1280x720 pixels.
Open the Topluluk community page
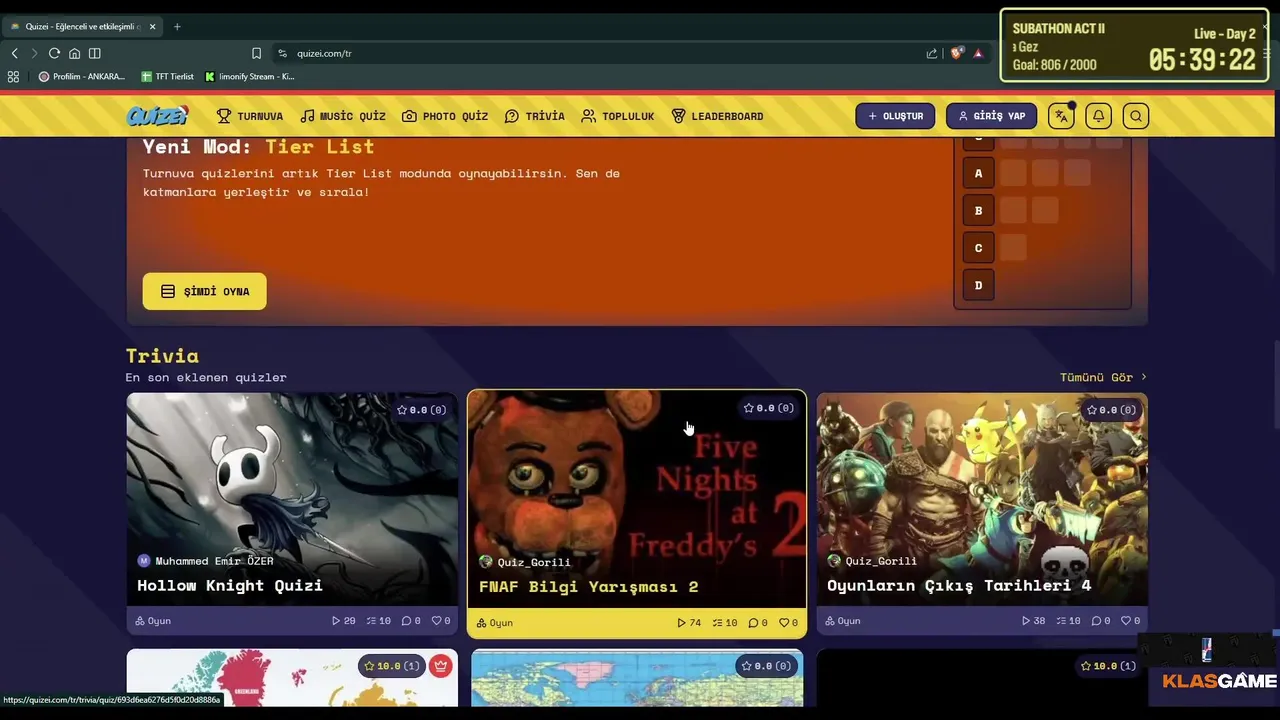point(618,116)
